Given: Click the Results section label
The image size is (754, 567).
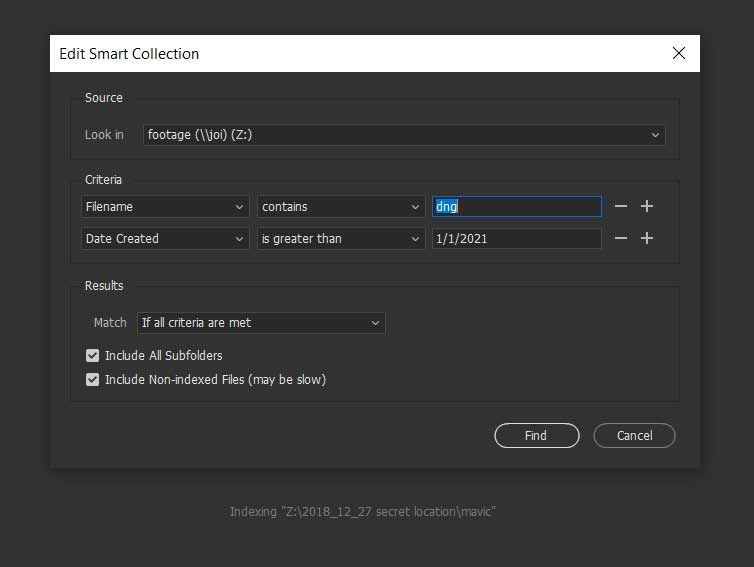Looking at the screenshot, I should (x=104, y=286).
